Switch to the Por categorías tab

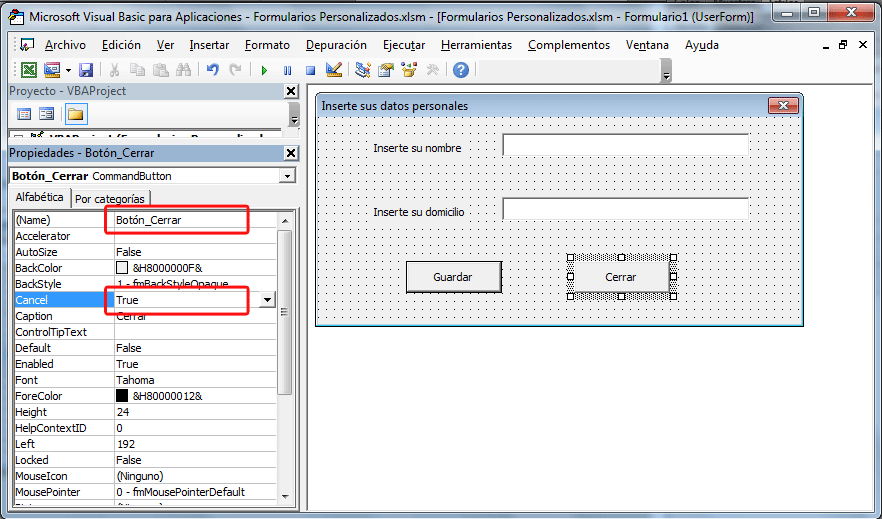(110, 198)
